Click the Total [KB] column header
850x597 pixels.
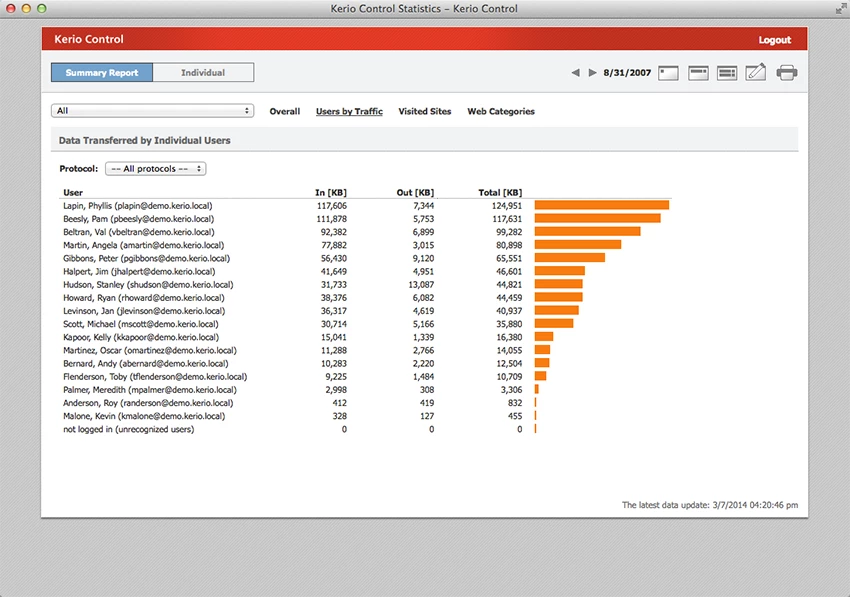click(500, 192)
